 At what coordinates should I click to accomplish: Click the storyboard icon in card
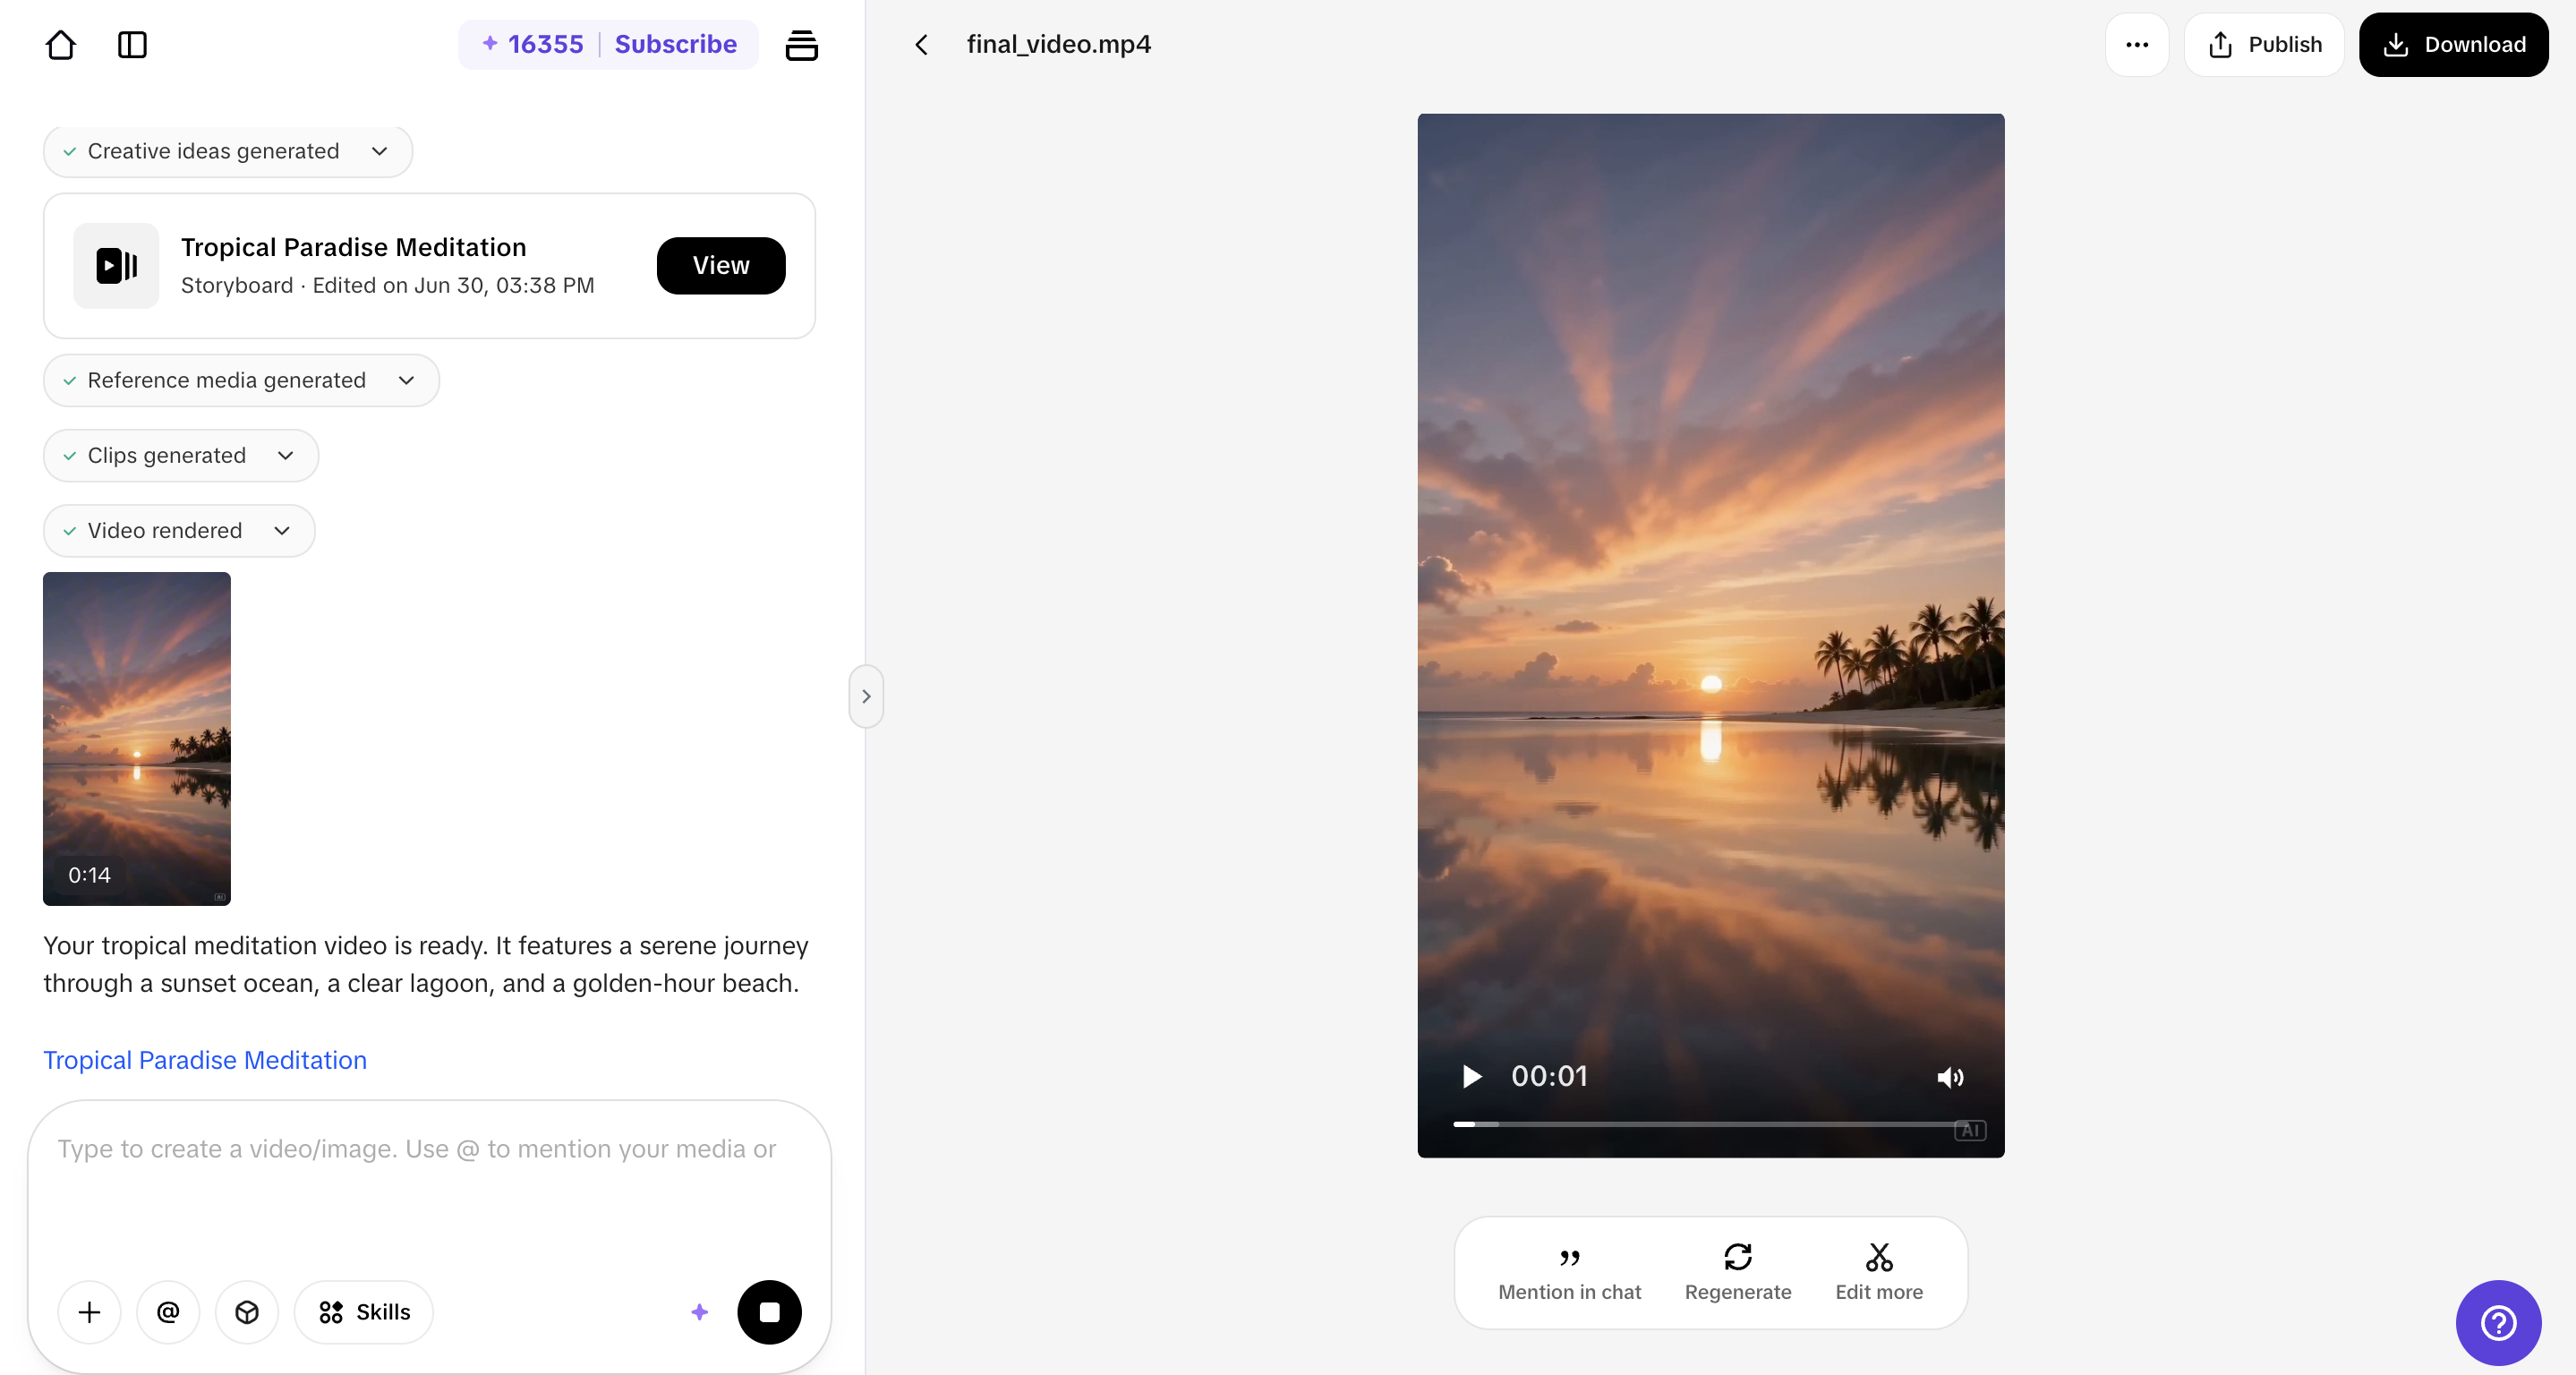click(116, 265)
